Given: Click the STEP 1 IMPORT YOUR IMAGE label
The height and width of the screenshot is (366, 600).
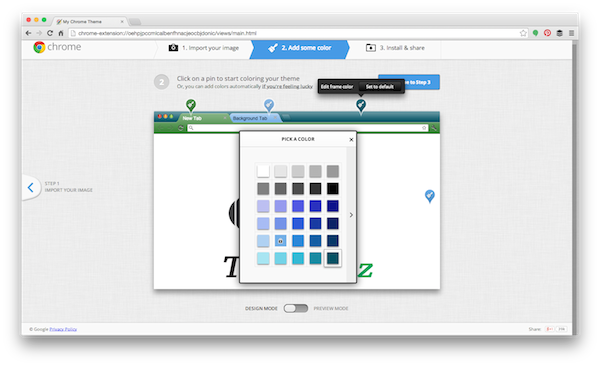Looking at the screenshot, I should [x=68, y=187].
